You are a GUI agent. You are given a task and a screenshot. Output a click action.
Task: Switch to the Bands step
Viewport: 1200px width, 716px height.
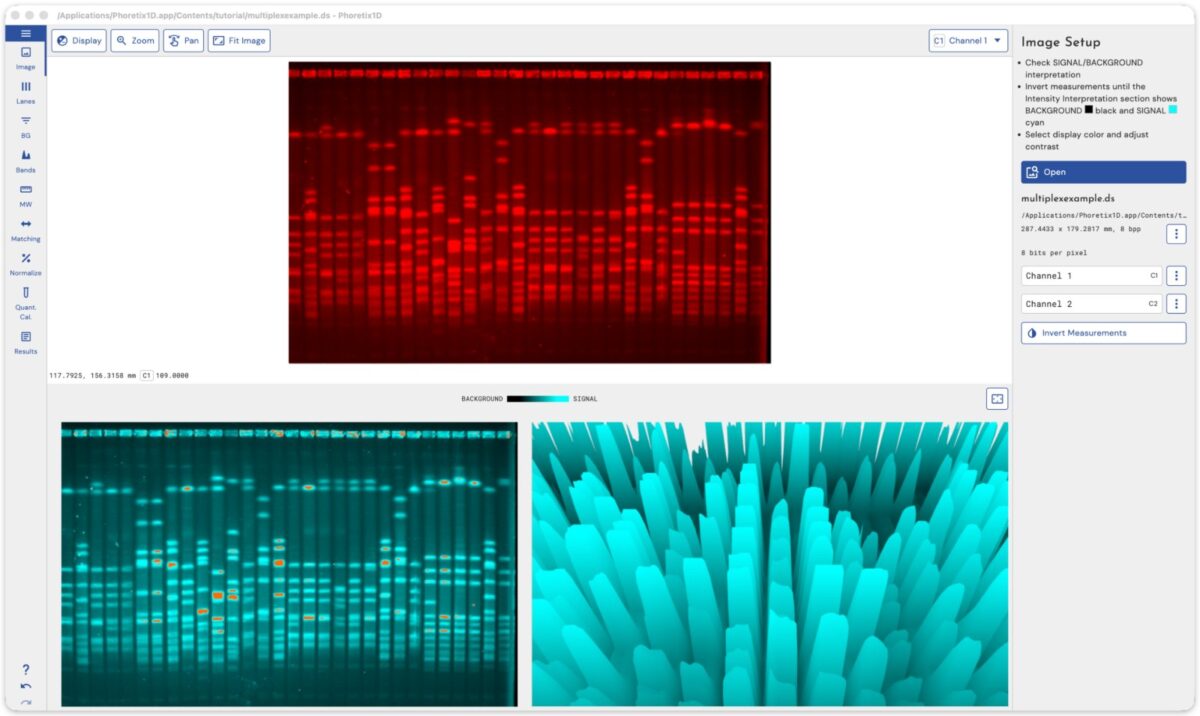pos(25,161)
